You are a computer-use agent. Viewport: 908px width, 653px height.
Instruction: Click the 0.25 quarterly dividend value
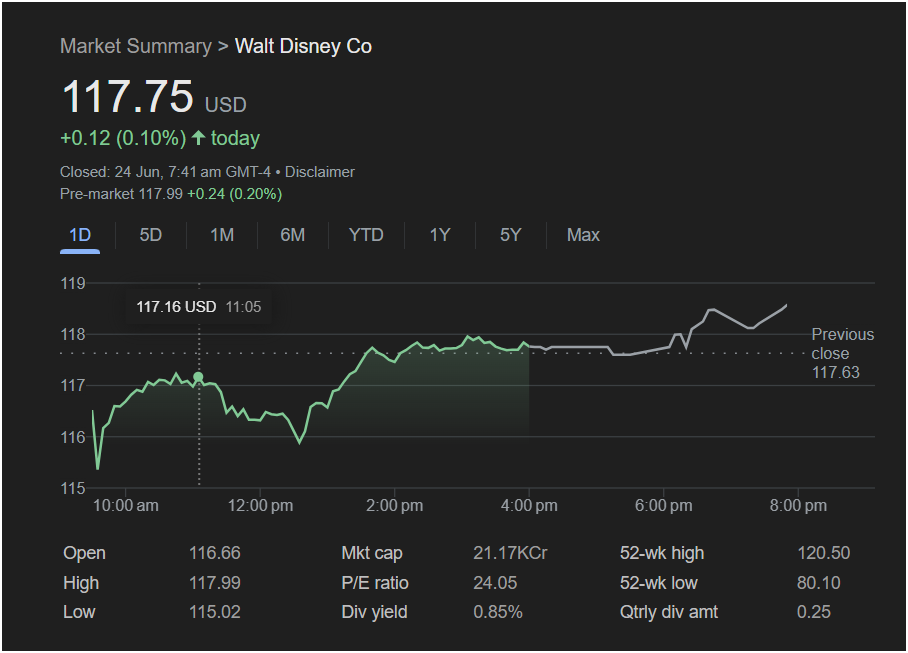[814, 612]
